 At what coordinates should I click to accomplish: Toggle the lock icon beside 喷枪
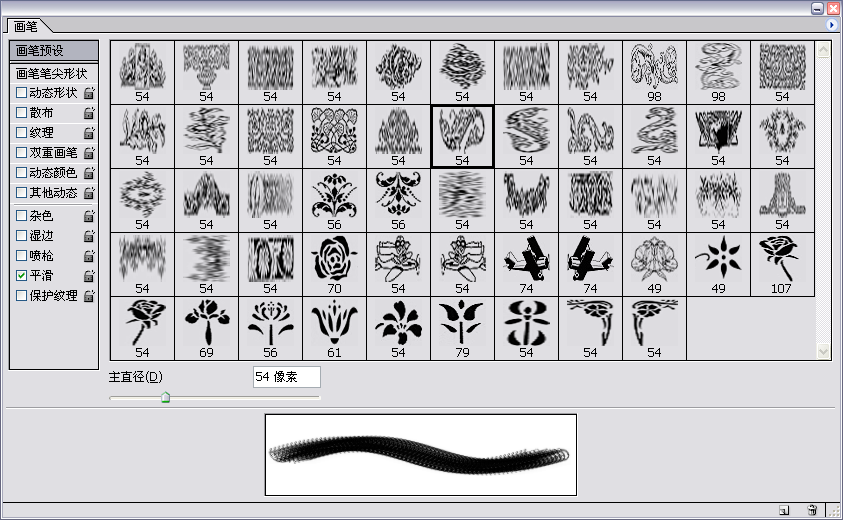(x=89, y=256)
